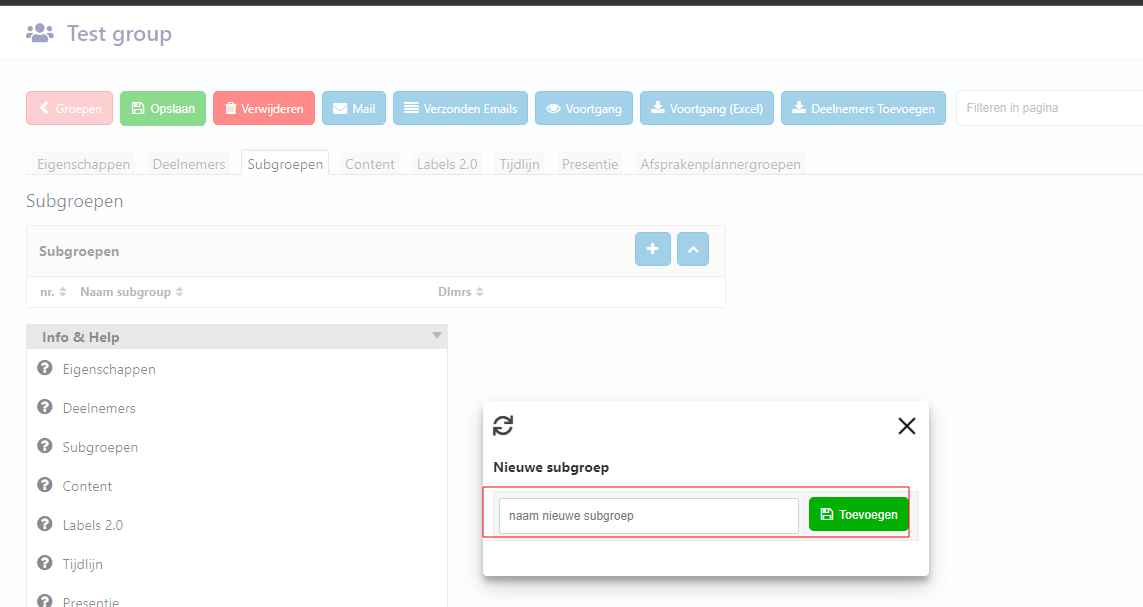This screenshot has height=607, width=1143.
Task: Click the refresh icon in the dialog
Action: [503, 426]
